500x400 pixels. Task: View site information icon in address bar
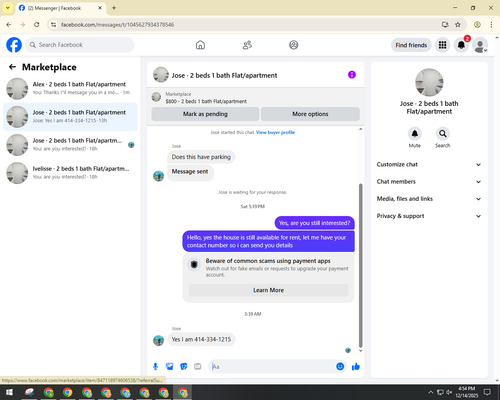click(x=53, y=25)
